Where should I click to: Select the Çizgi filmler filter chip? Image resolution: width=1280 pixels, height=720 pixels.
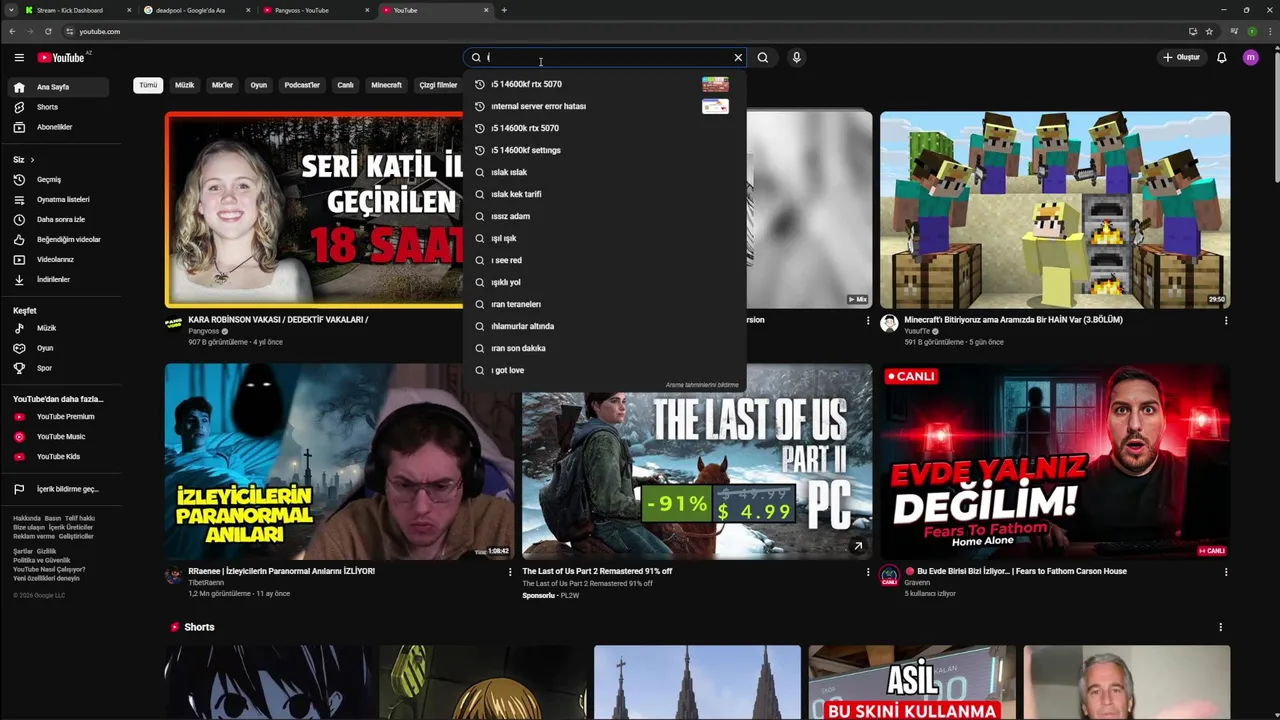[438, 85]
